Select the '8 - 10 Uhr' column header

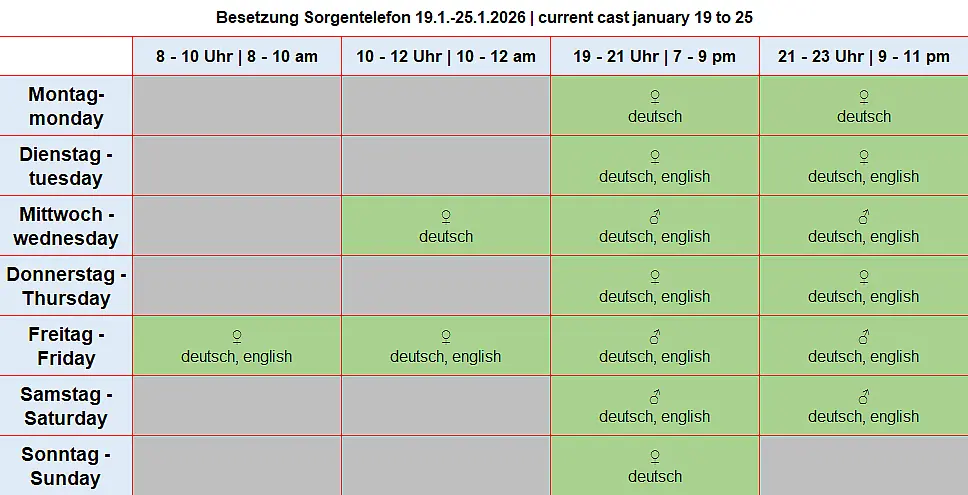coord(237,56)
